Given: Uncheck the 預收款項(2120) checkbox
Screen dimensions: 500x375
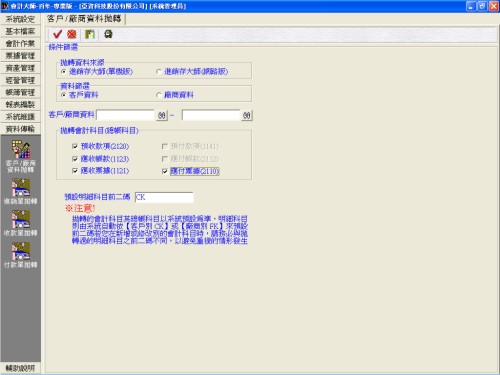Looking at the screenshot, I should click(x=75, y=146).
